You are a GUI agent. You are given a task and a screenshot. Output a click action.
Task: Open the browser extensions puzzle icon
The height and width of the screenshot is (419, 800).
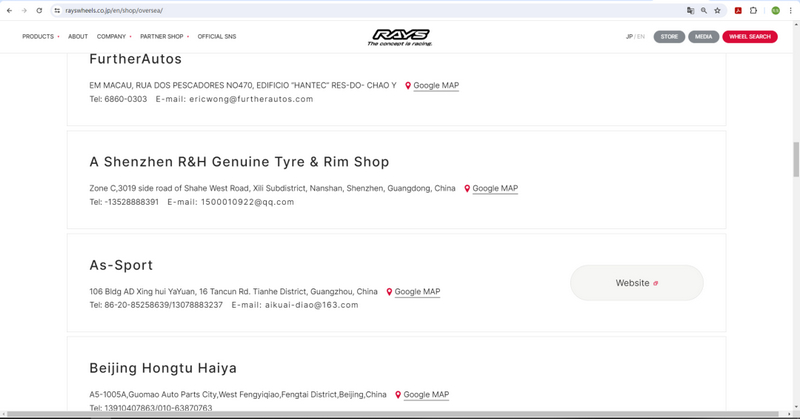point(753,10)
